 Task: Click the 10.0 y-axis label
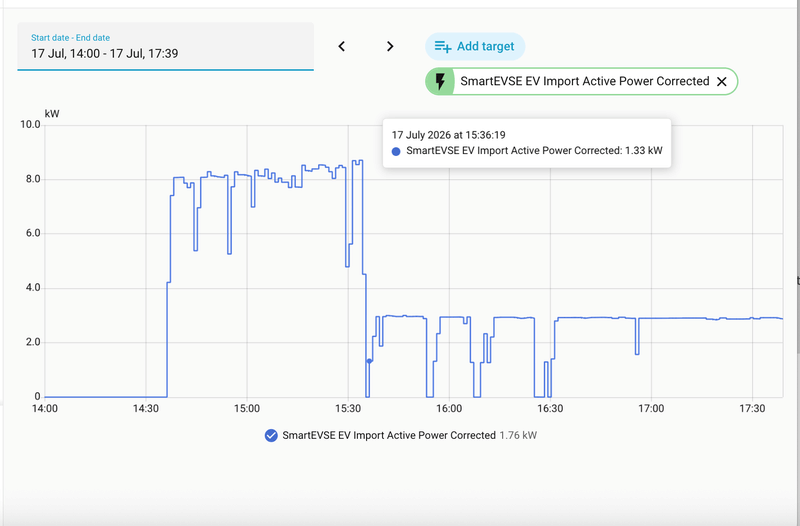pyautogui.click(x=30, y=124)
